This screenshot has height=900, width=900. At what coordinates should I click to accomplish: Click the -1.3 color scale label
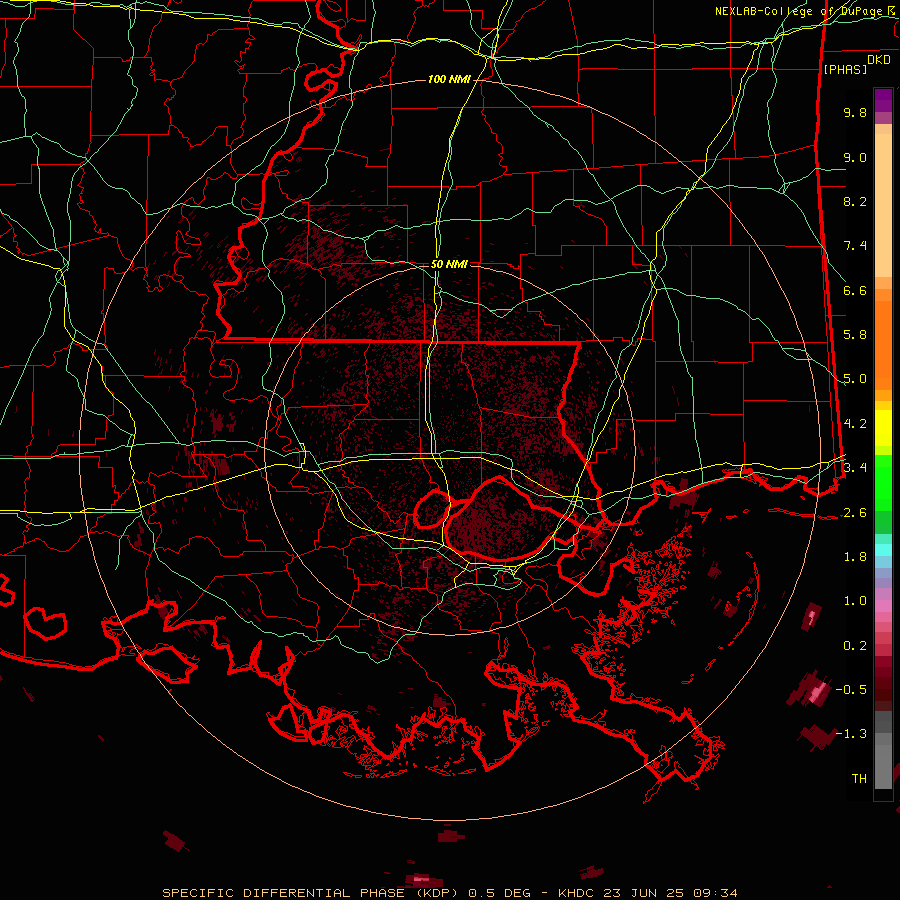coord(851,735)
